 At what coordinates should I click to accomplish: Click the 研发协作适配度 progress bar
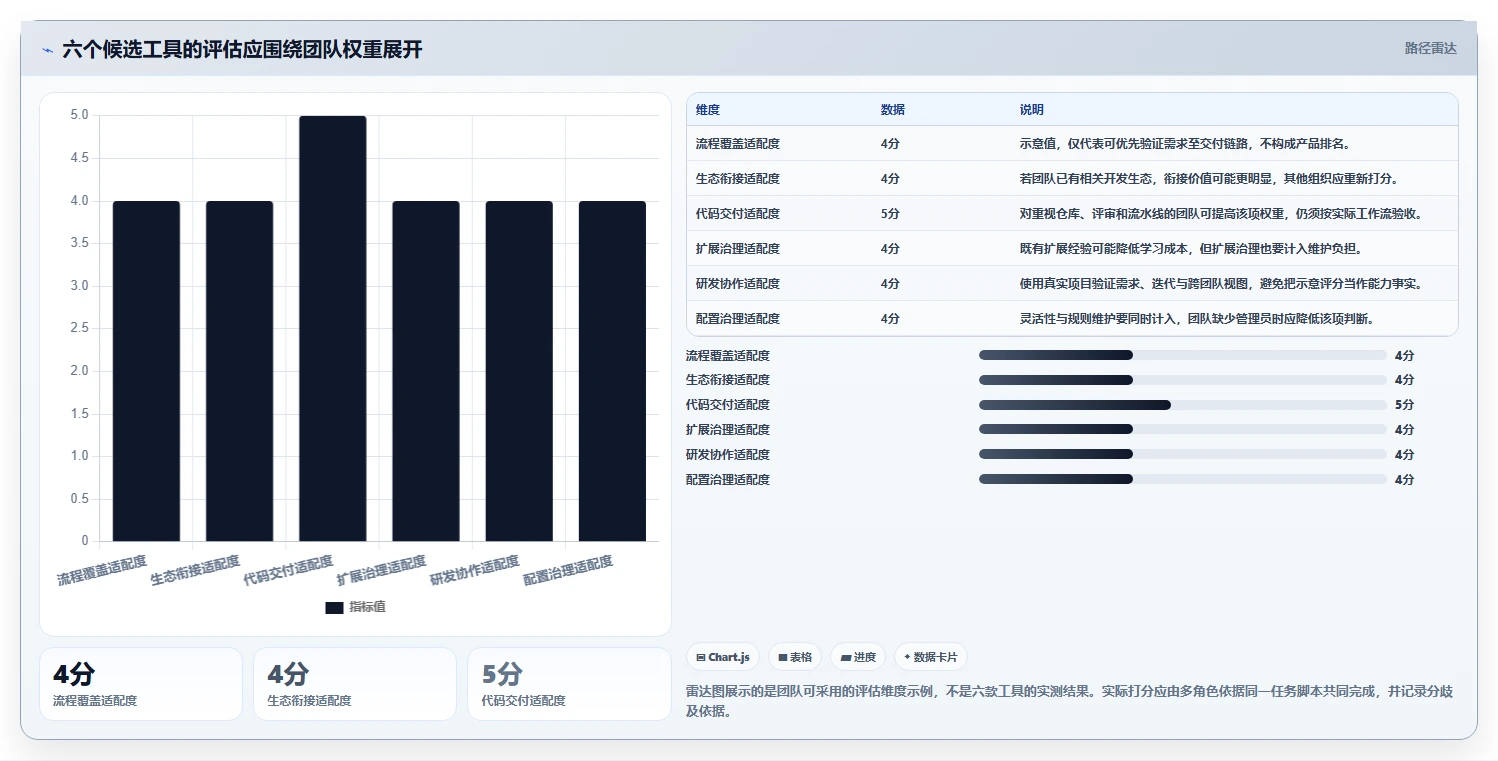tap(1183, 455)
